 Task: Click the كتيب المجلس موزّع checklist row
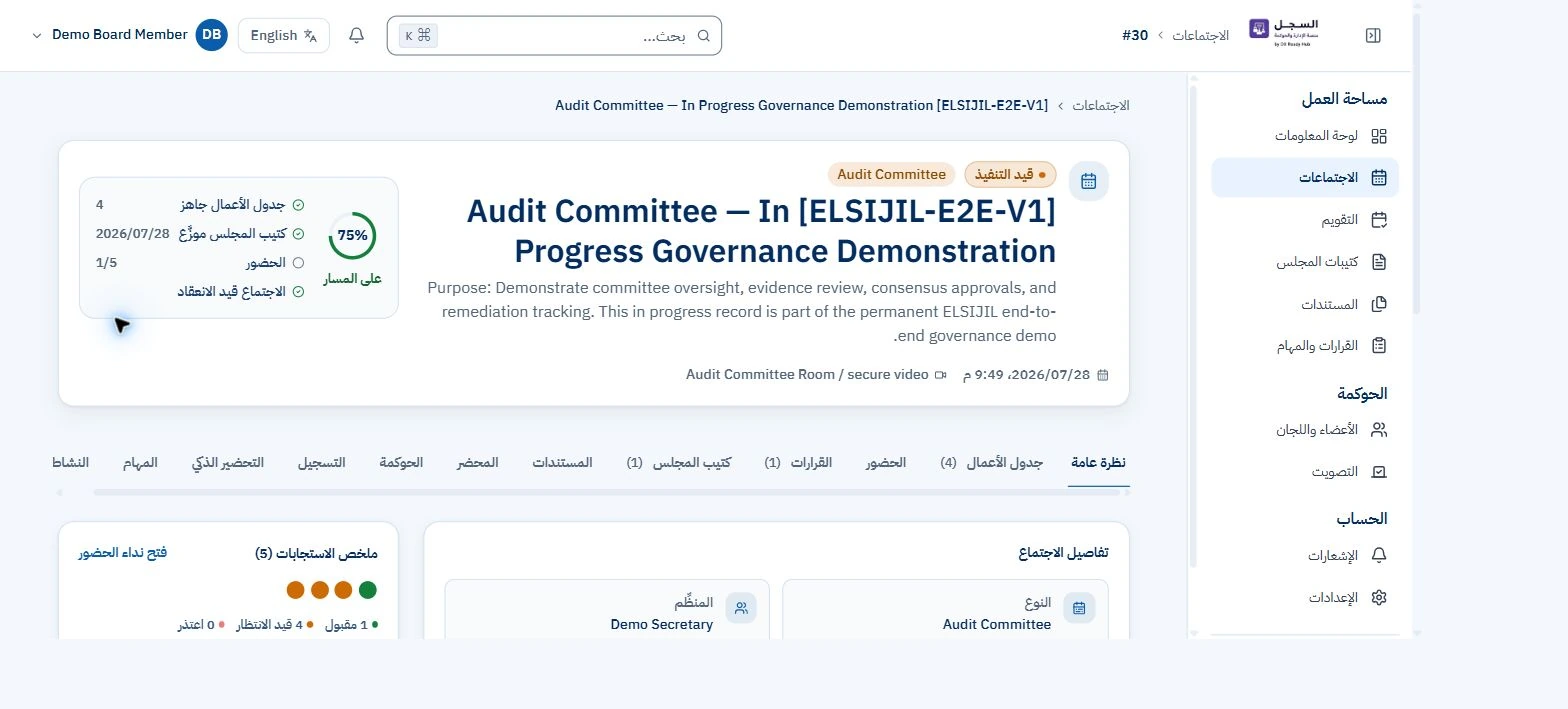200,234
